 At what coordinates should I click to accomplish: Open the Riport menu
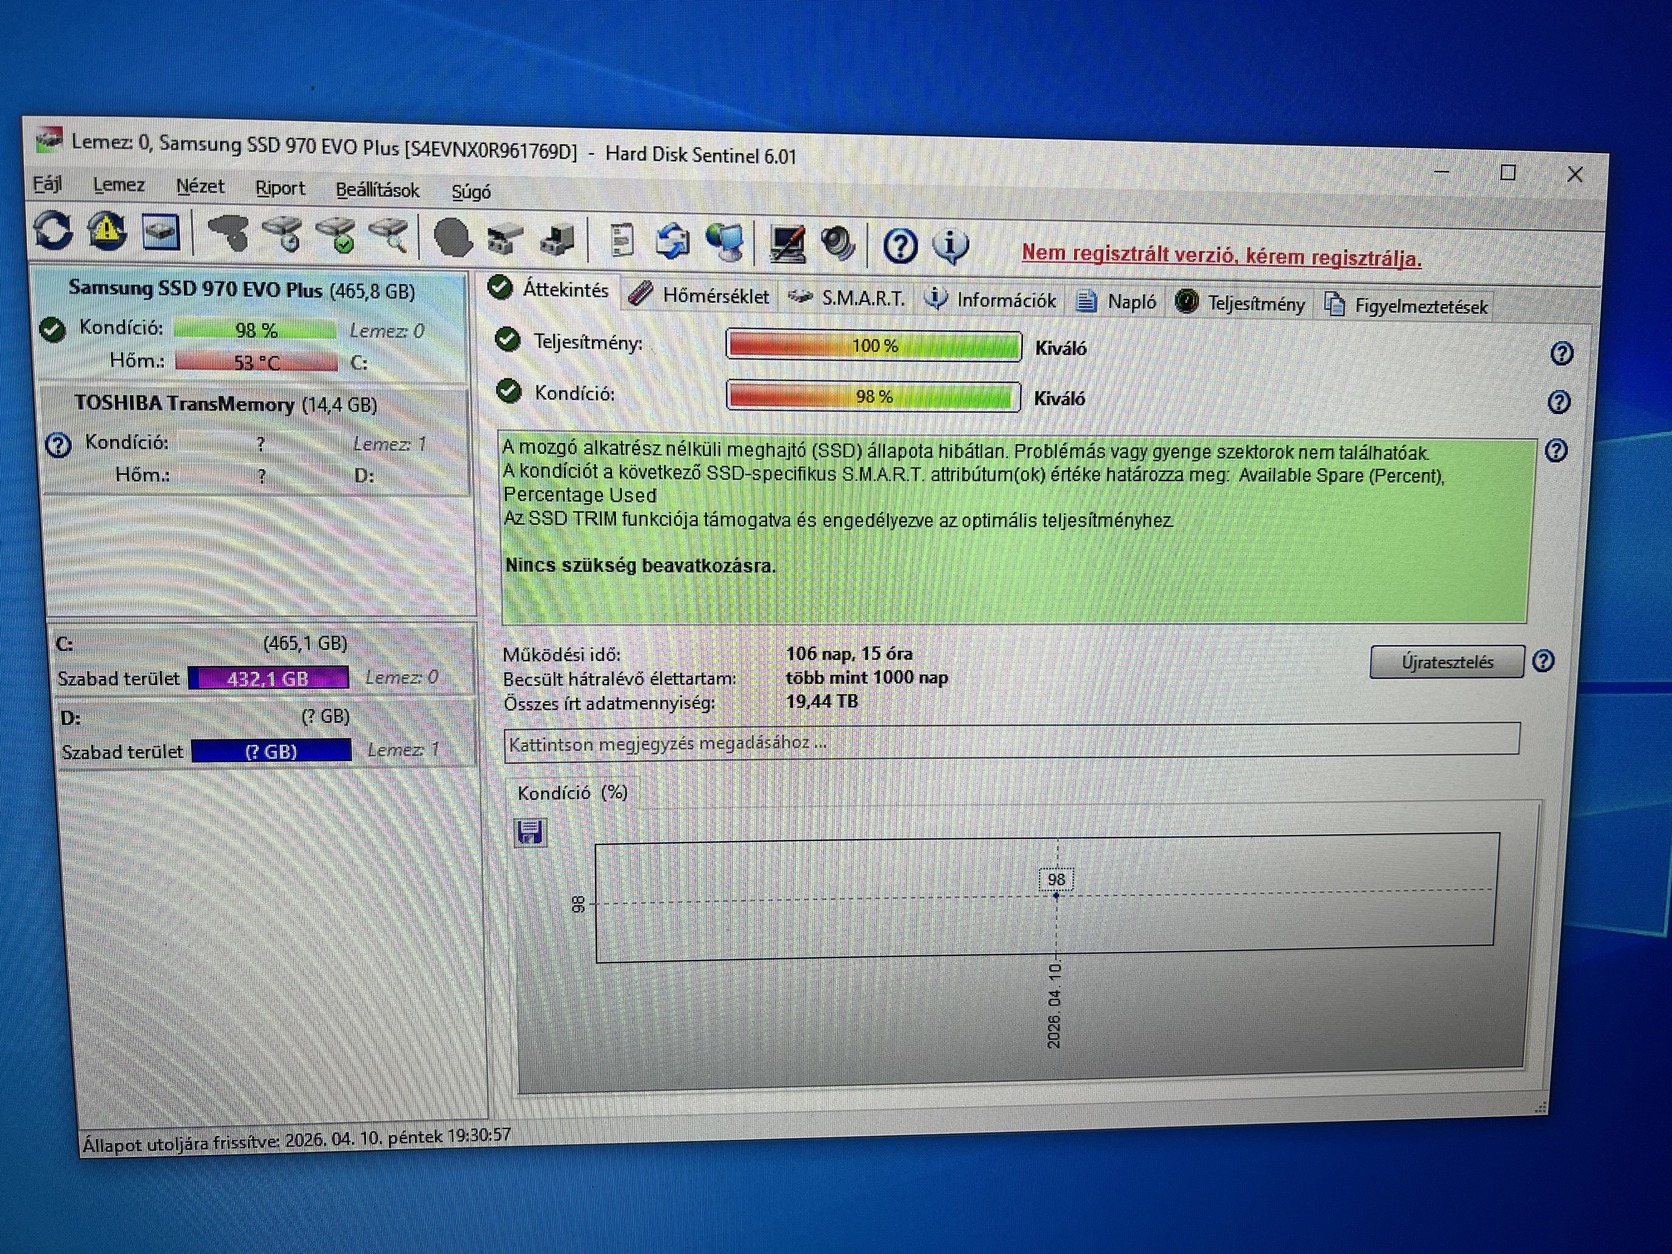pyautogui.click(x=280, y=188)
